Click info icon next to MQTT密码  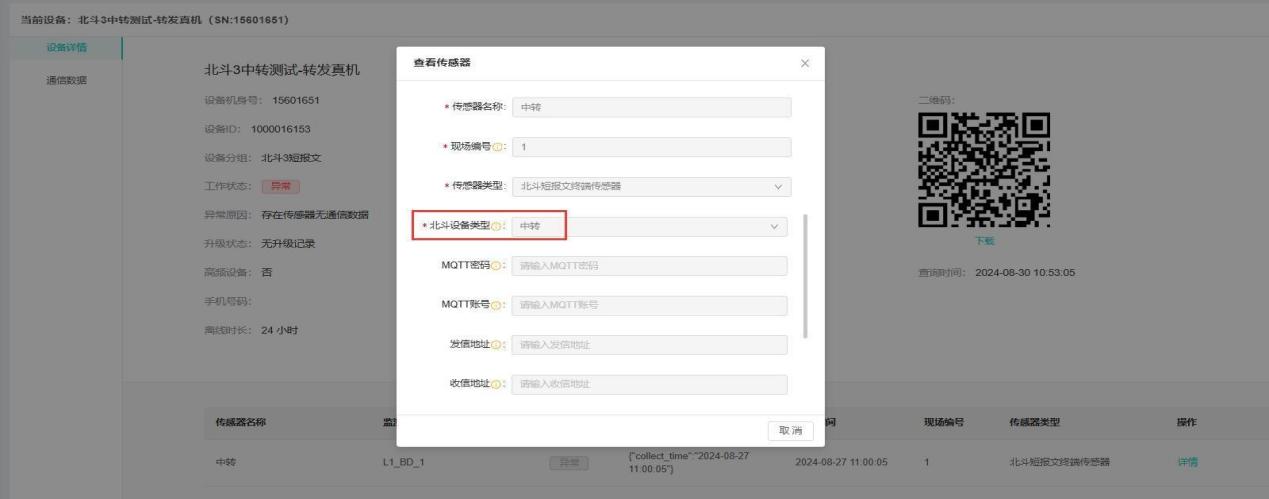pyautogui.click(x=493, y=266)
